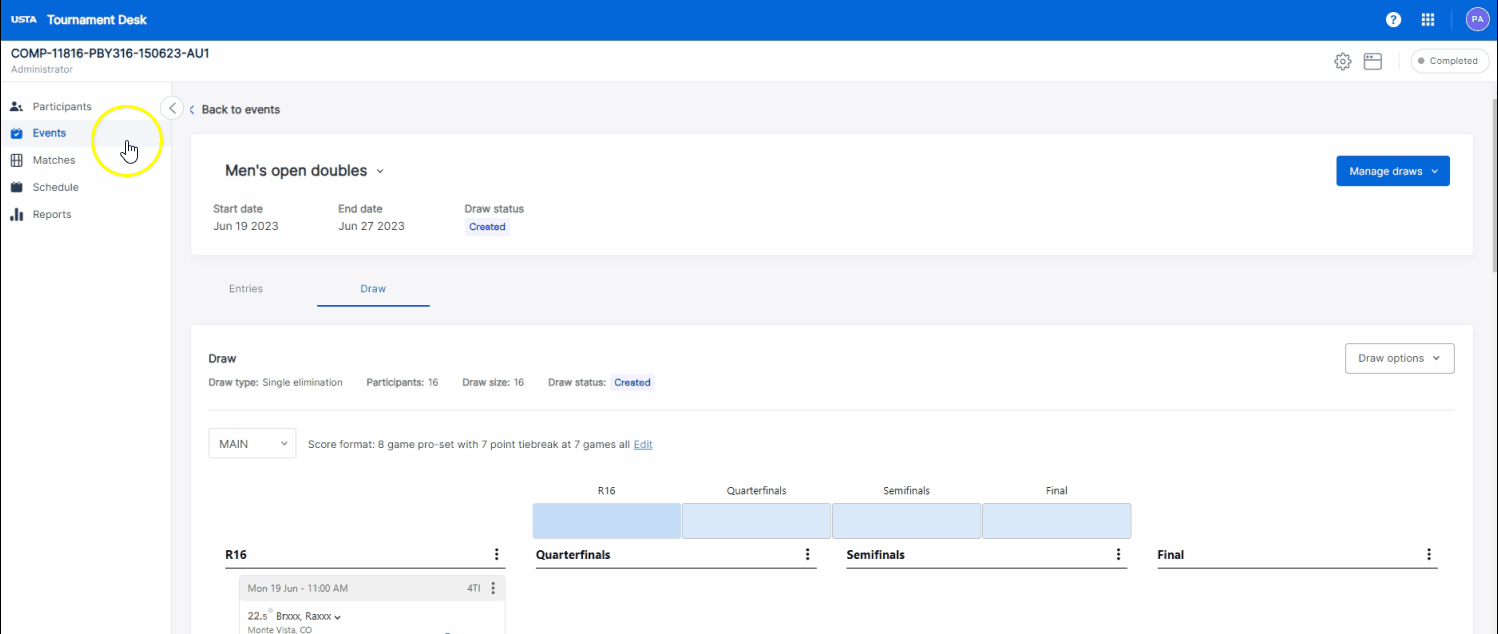Click the Back to events link
1498x634 pixels.
click(235, 109)
